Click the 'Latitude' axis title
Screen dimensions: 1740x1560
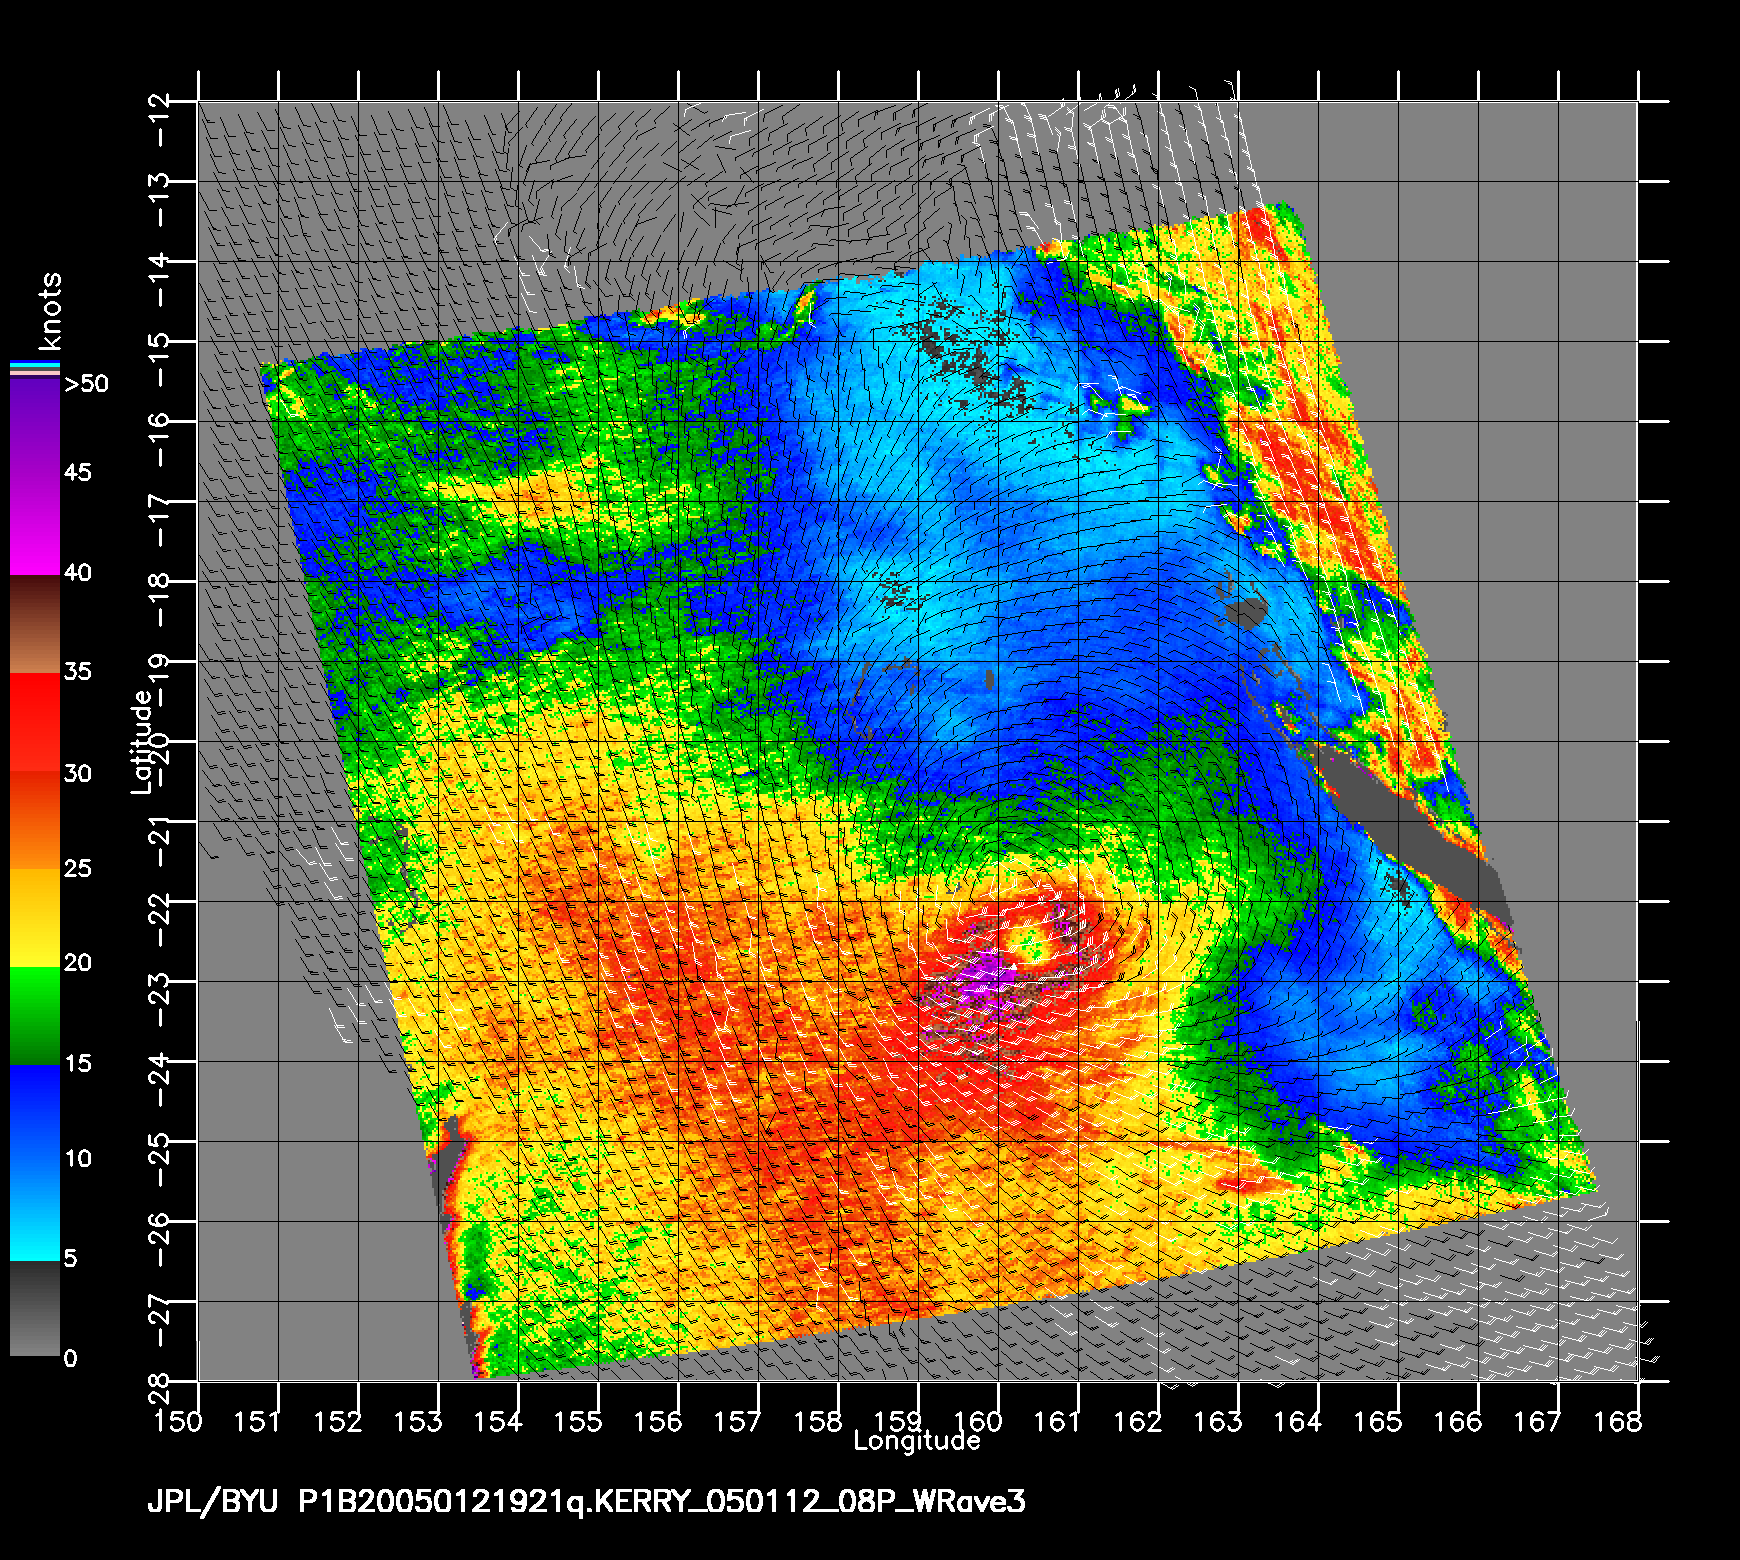143,742
